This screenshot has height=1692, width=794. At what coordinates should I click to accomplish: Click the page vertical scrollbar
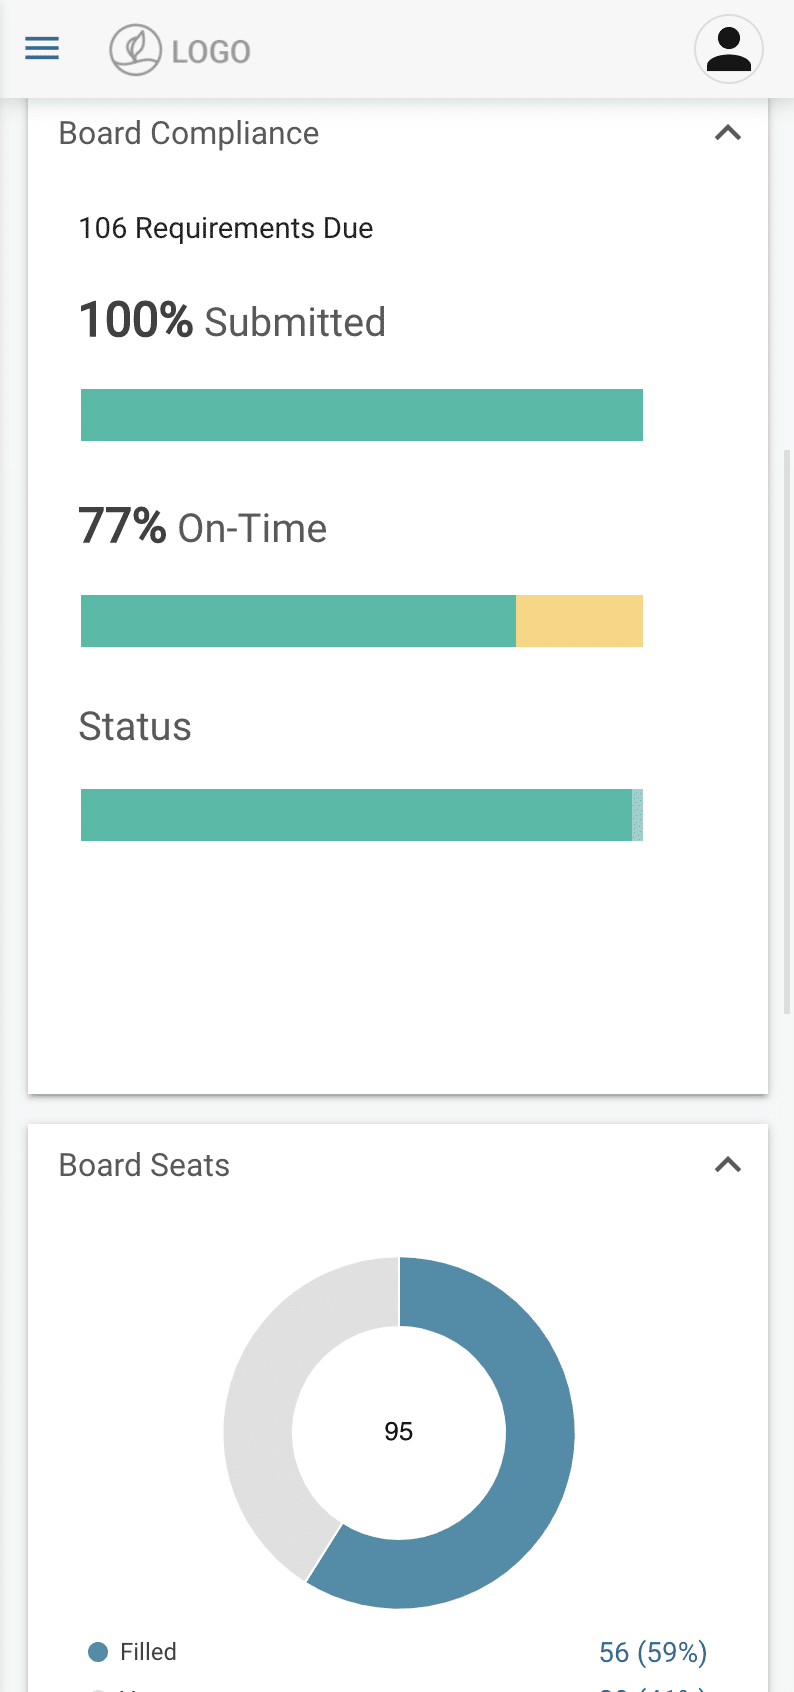pyautogui.click(x=788, y=732)
